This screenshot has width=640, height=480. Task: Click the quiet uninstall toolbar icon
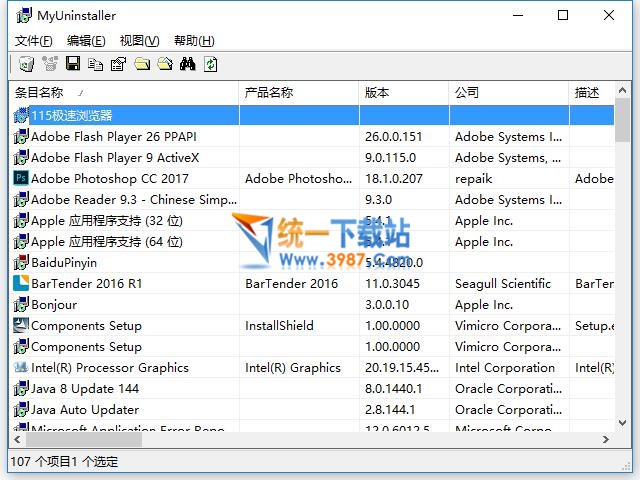click(50, 64)
